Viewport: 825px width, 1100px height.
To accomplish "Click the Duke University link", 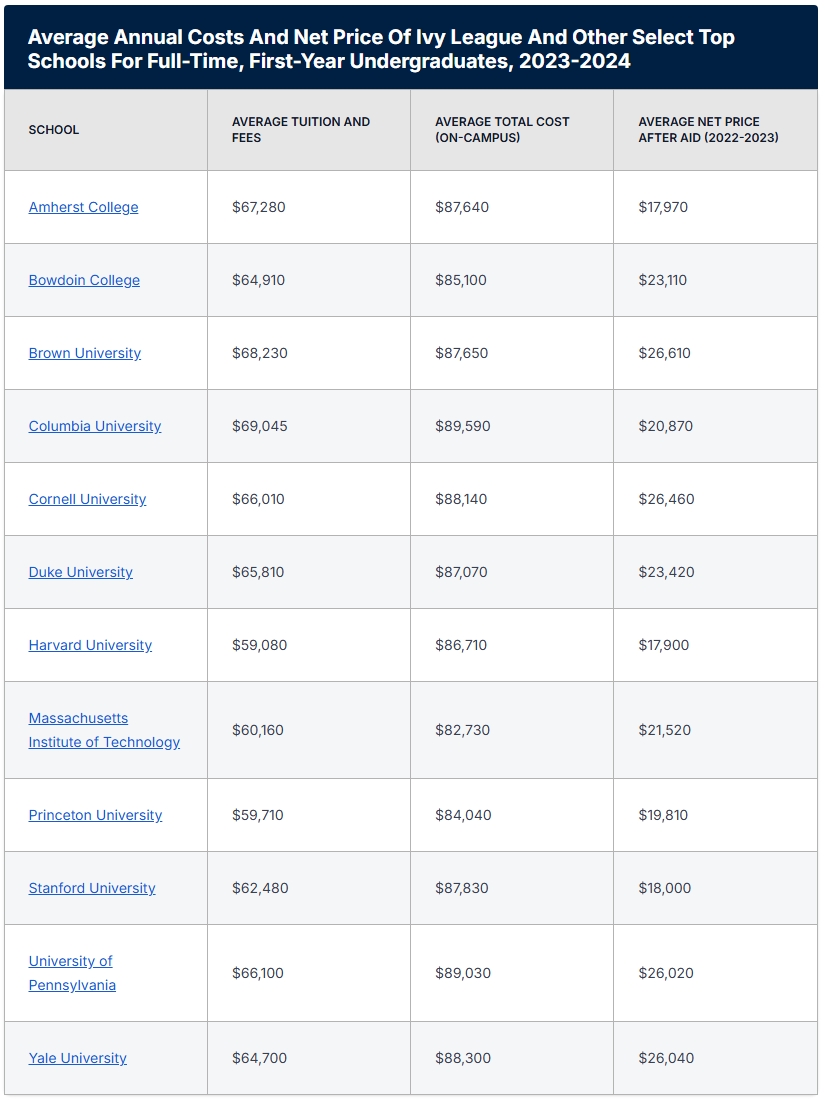I will tap(80, 572).
